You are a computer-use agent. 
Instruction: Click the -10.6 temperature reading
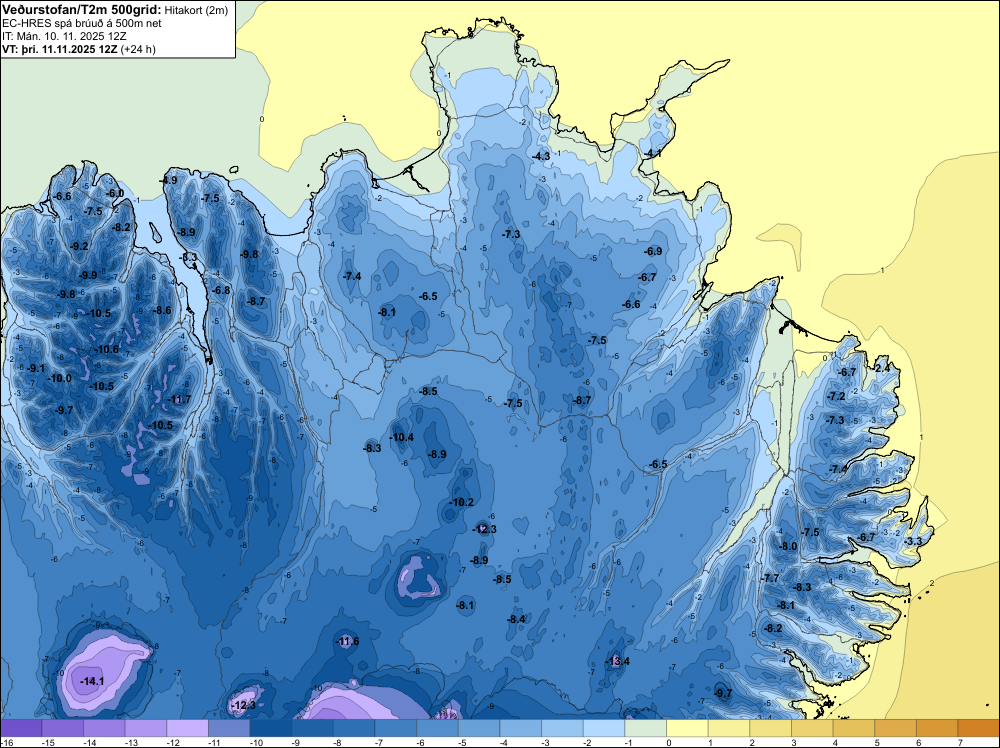point(107,349)
